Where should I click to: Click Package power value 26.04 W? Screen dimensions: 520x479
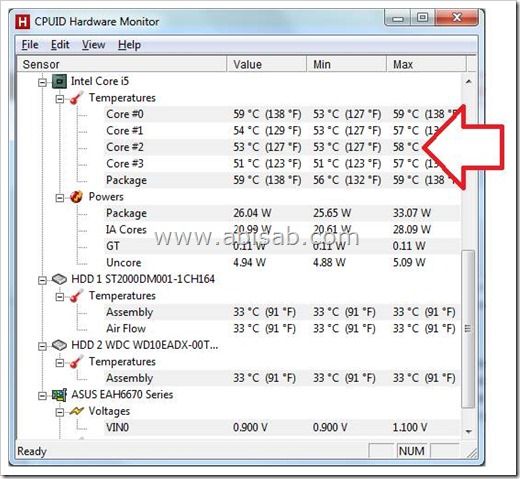pyautogui.click(x=252, y=213)
